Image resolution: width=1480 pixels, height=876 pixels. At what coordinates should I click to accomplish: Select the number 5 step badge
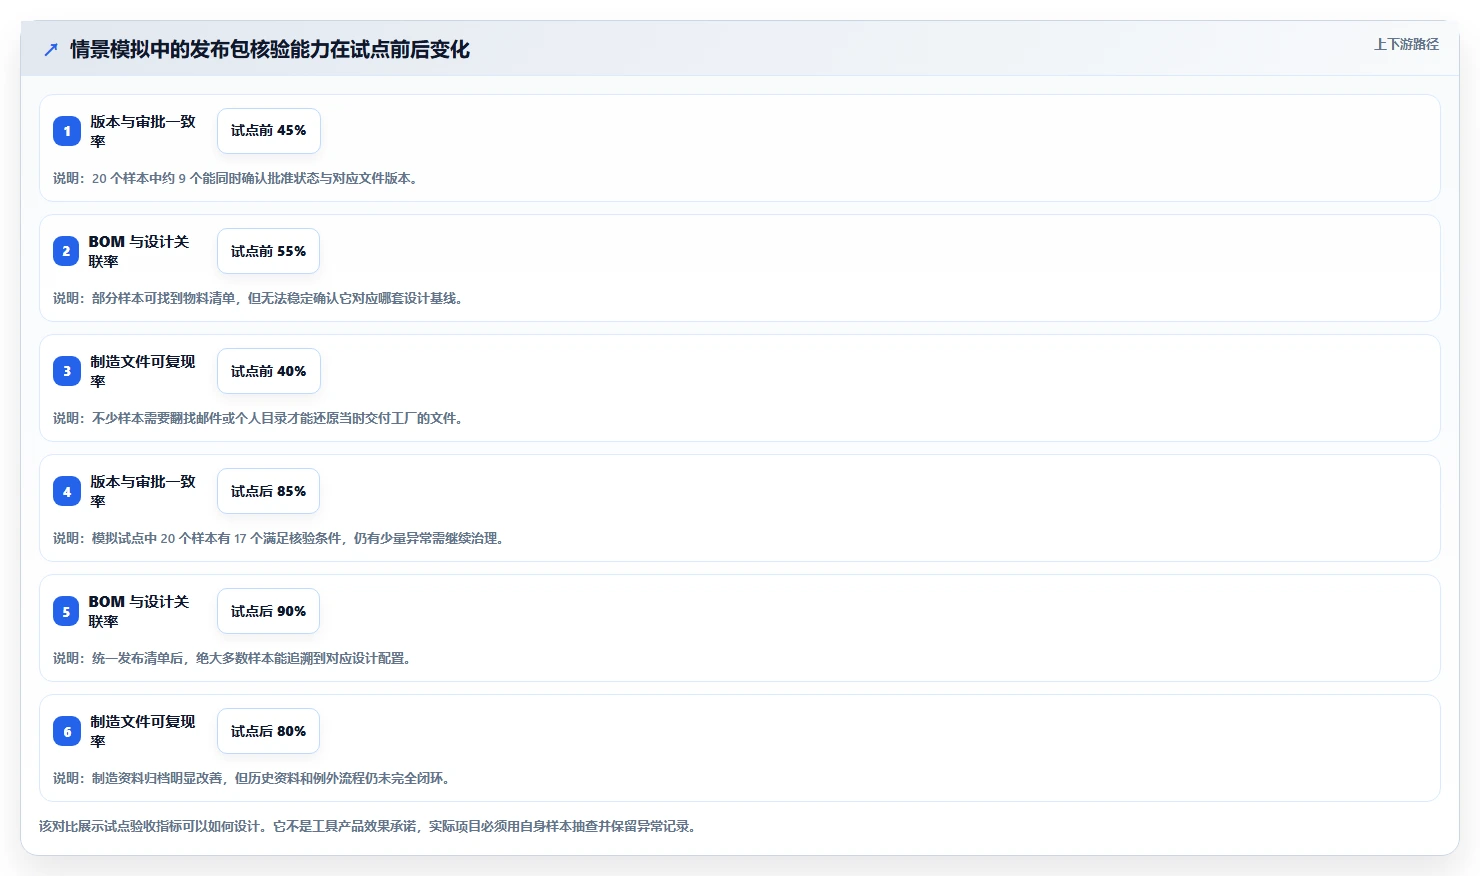(x=66, y=611)
